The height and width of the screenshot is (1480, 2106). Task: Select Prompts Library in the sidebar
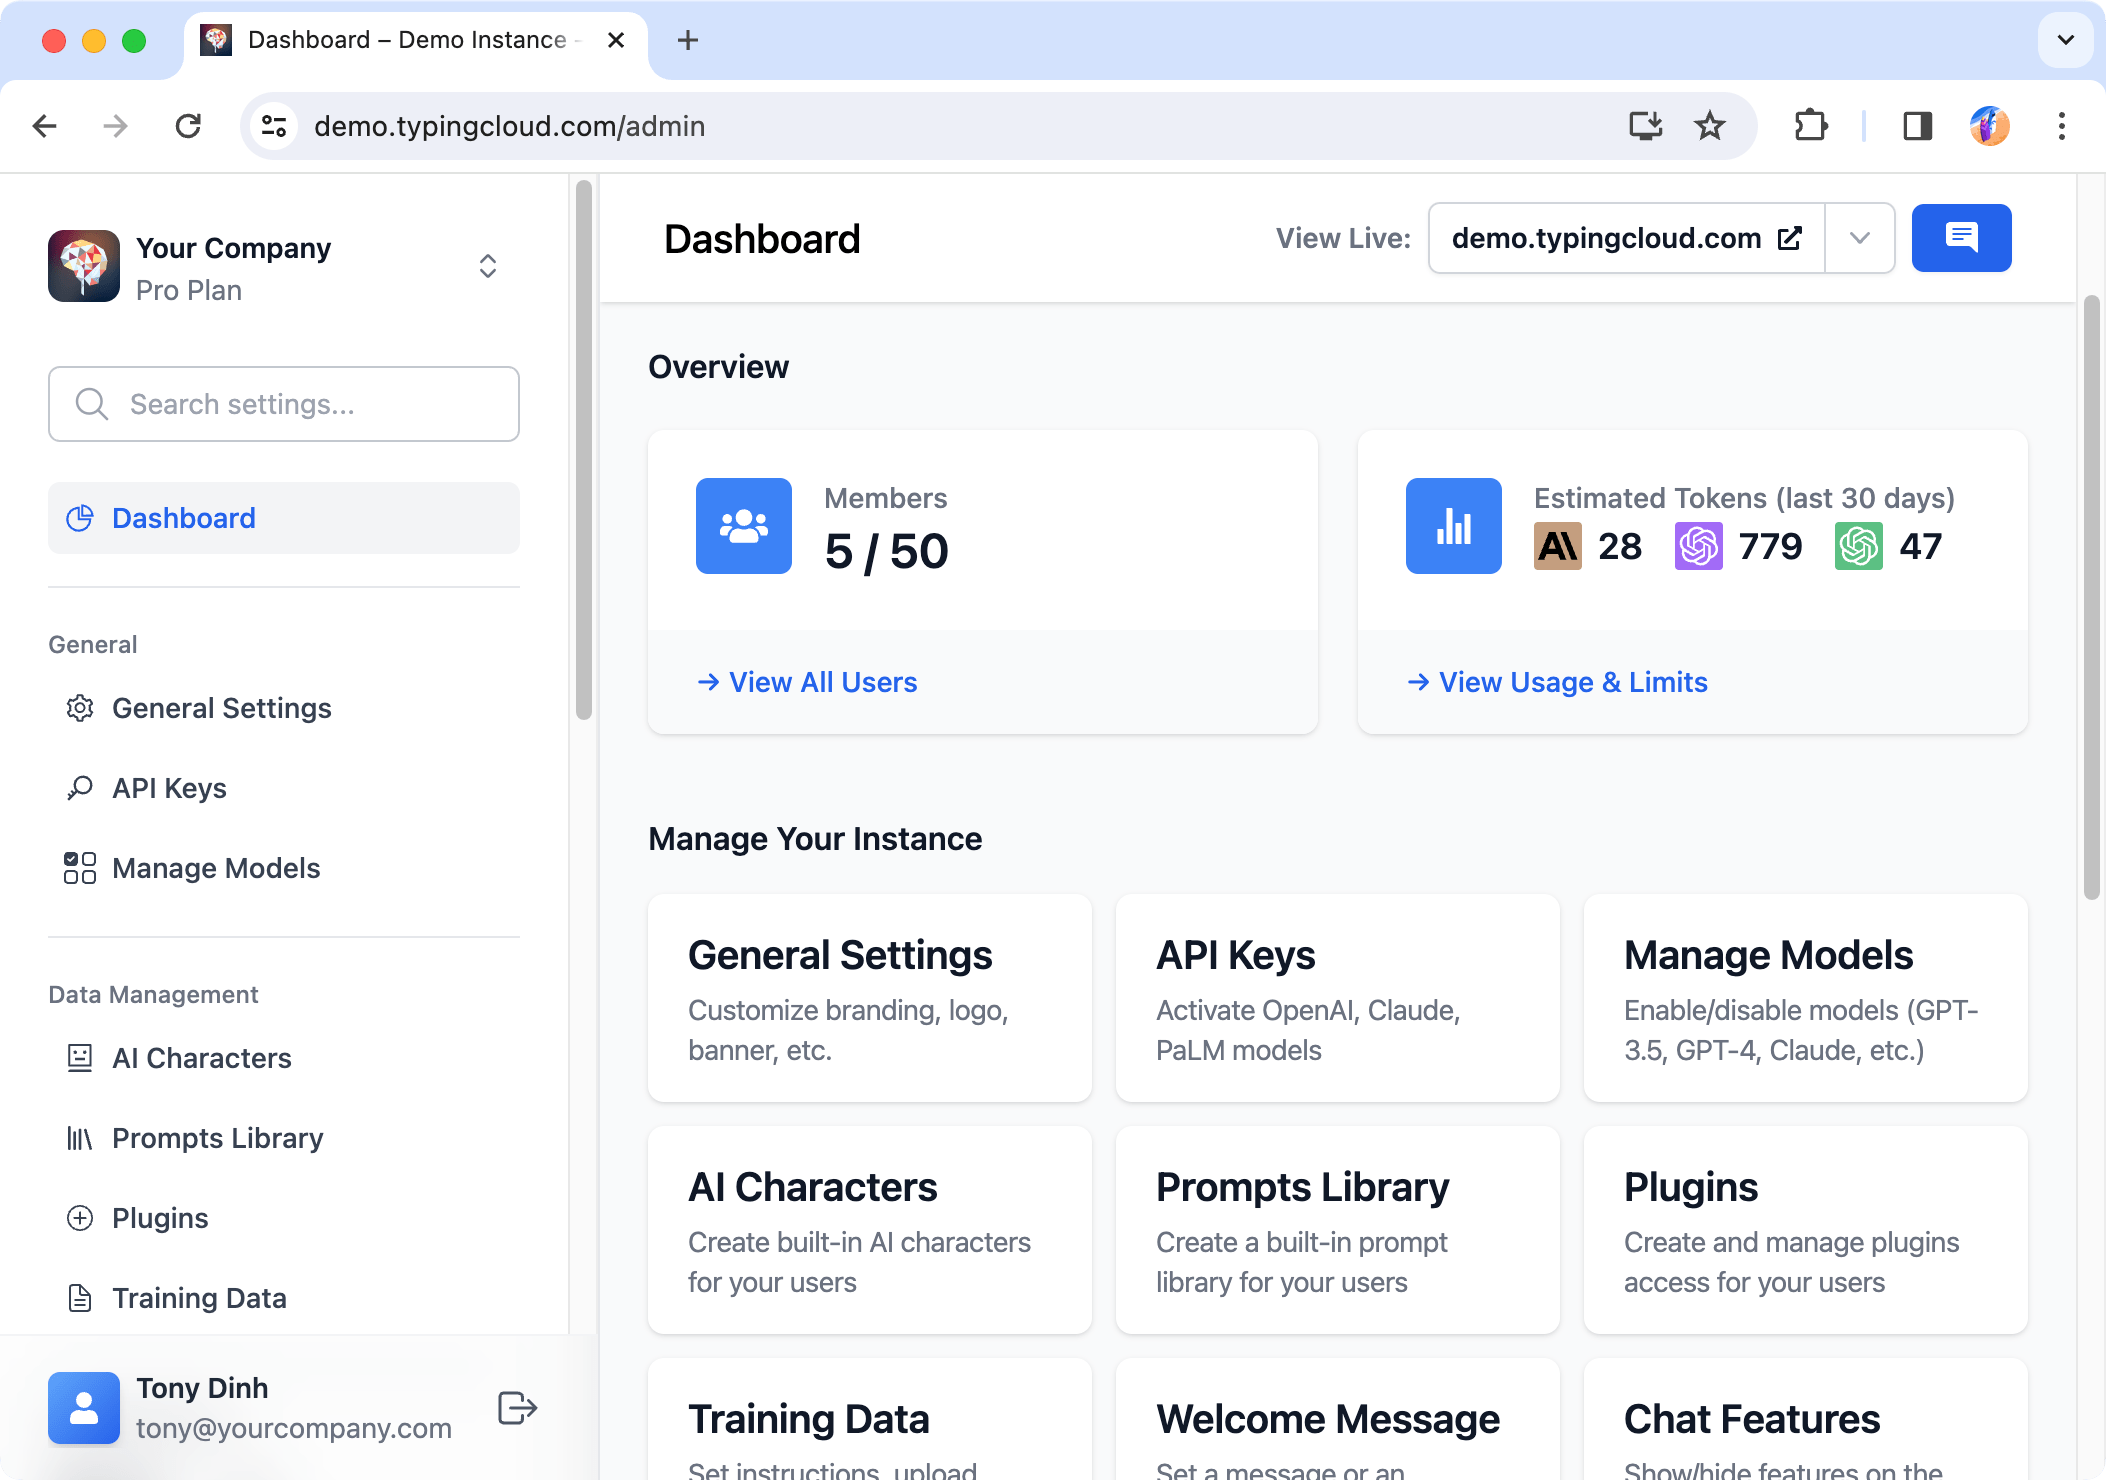coord(217,1138)
